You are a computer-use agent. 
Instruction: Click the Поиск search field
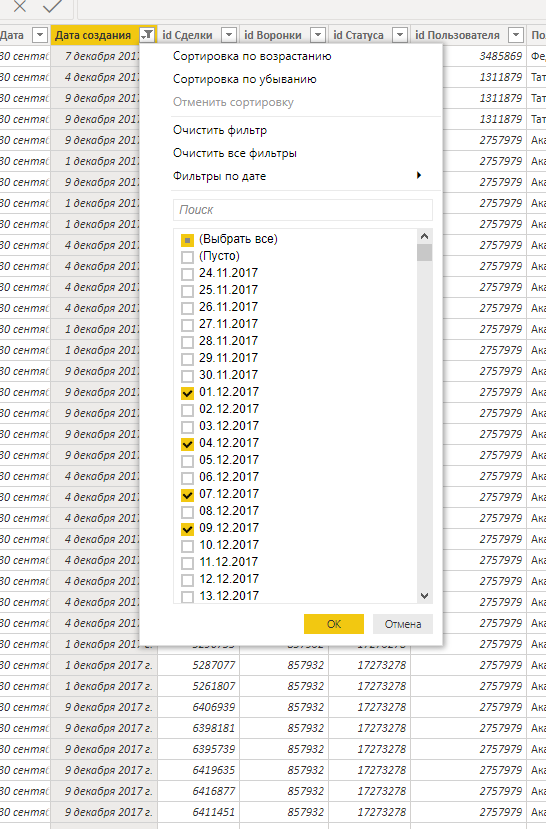[x=303, y=210]
